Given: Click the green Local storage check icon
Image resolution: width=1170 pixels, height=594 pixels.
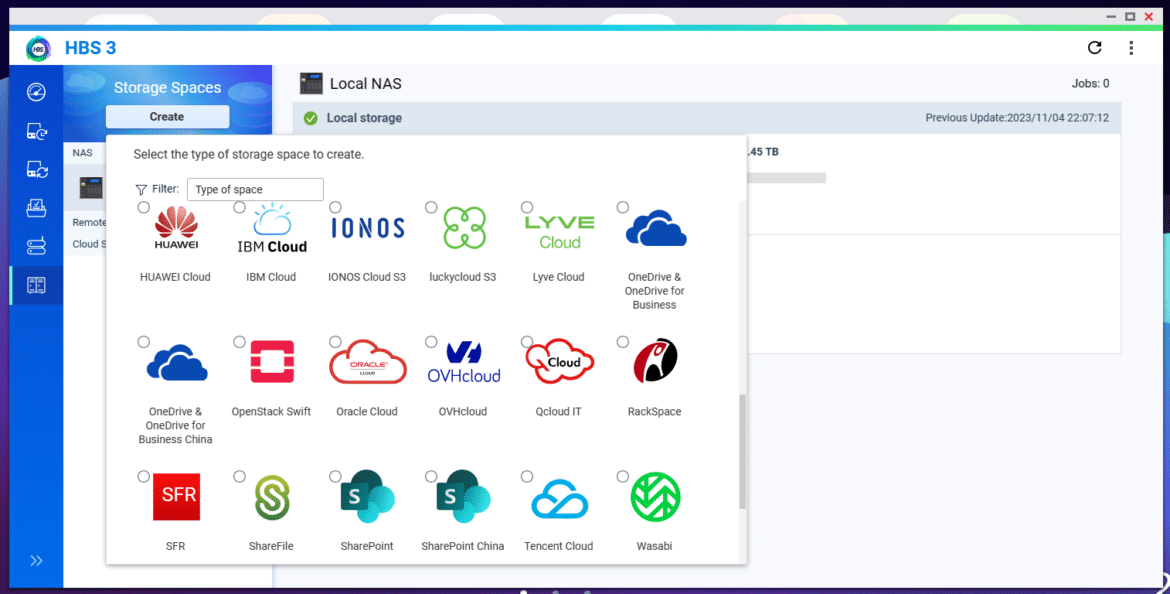Looking at the screenshot, I should [x=311, y=118].
